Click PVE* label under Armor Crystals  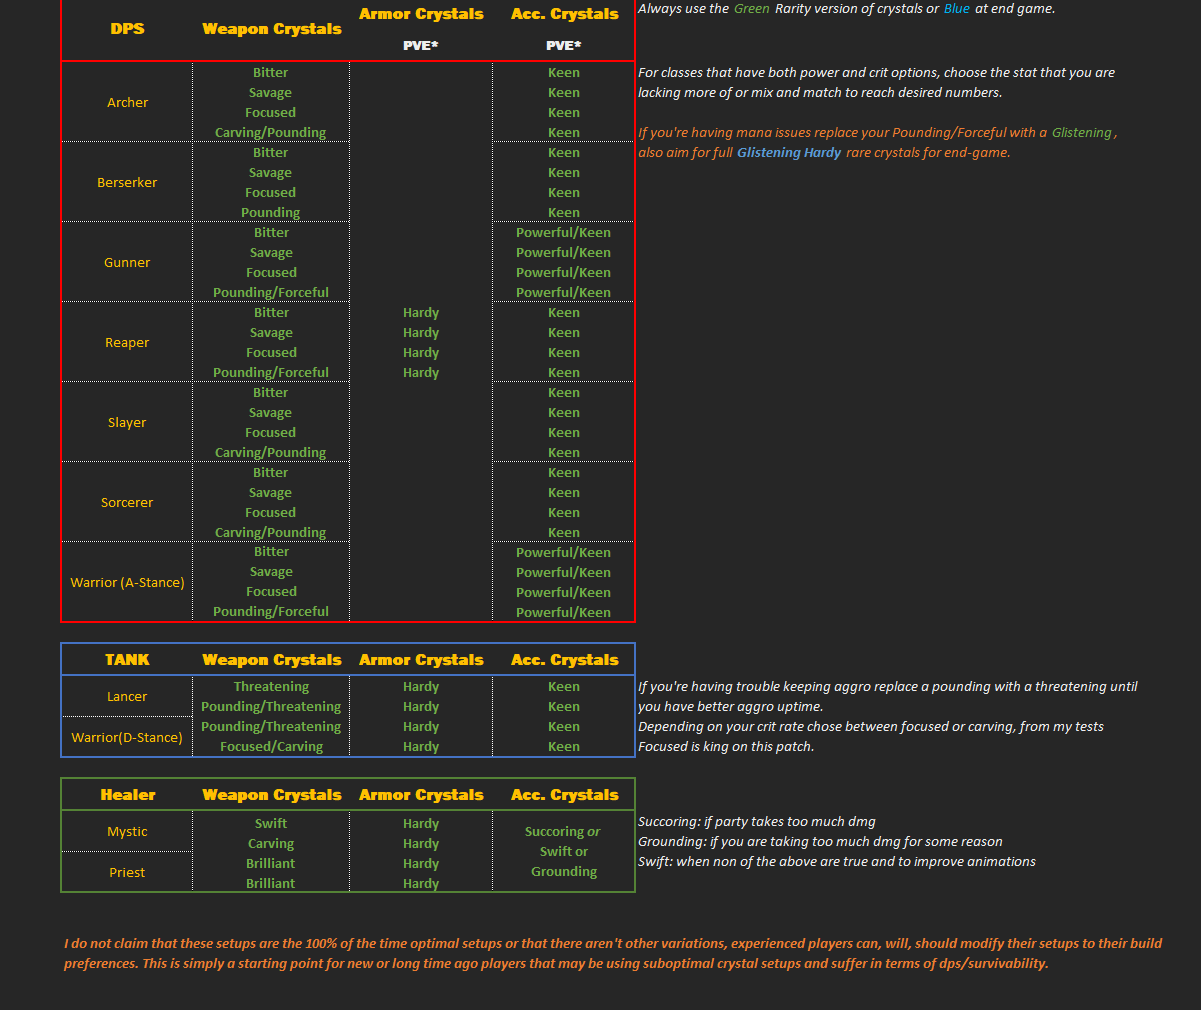pos(421,45)
